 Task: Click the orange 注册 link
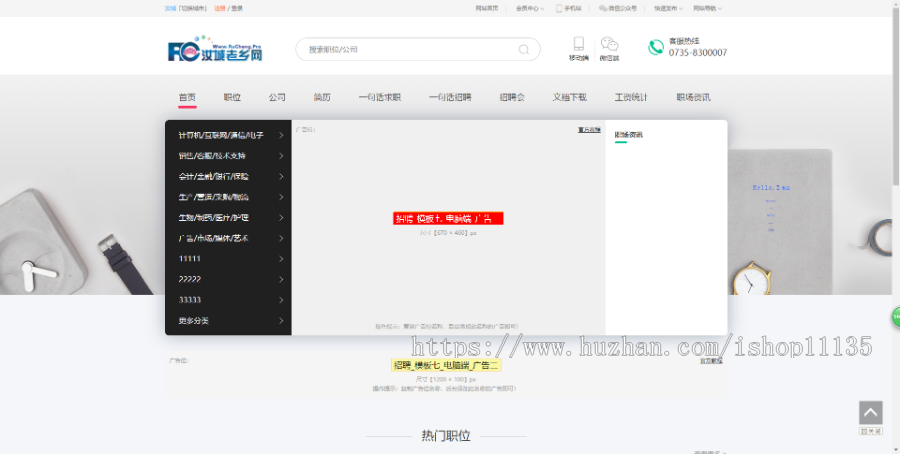click(219, 9)
